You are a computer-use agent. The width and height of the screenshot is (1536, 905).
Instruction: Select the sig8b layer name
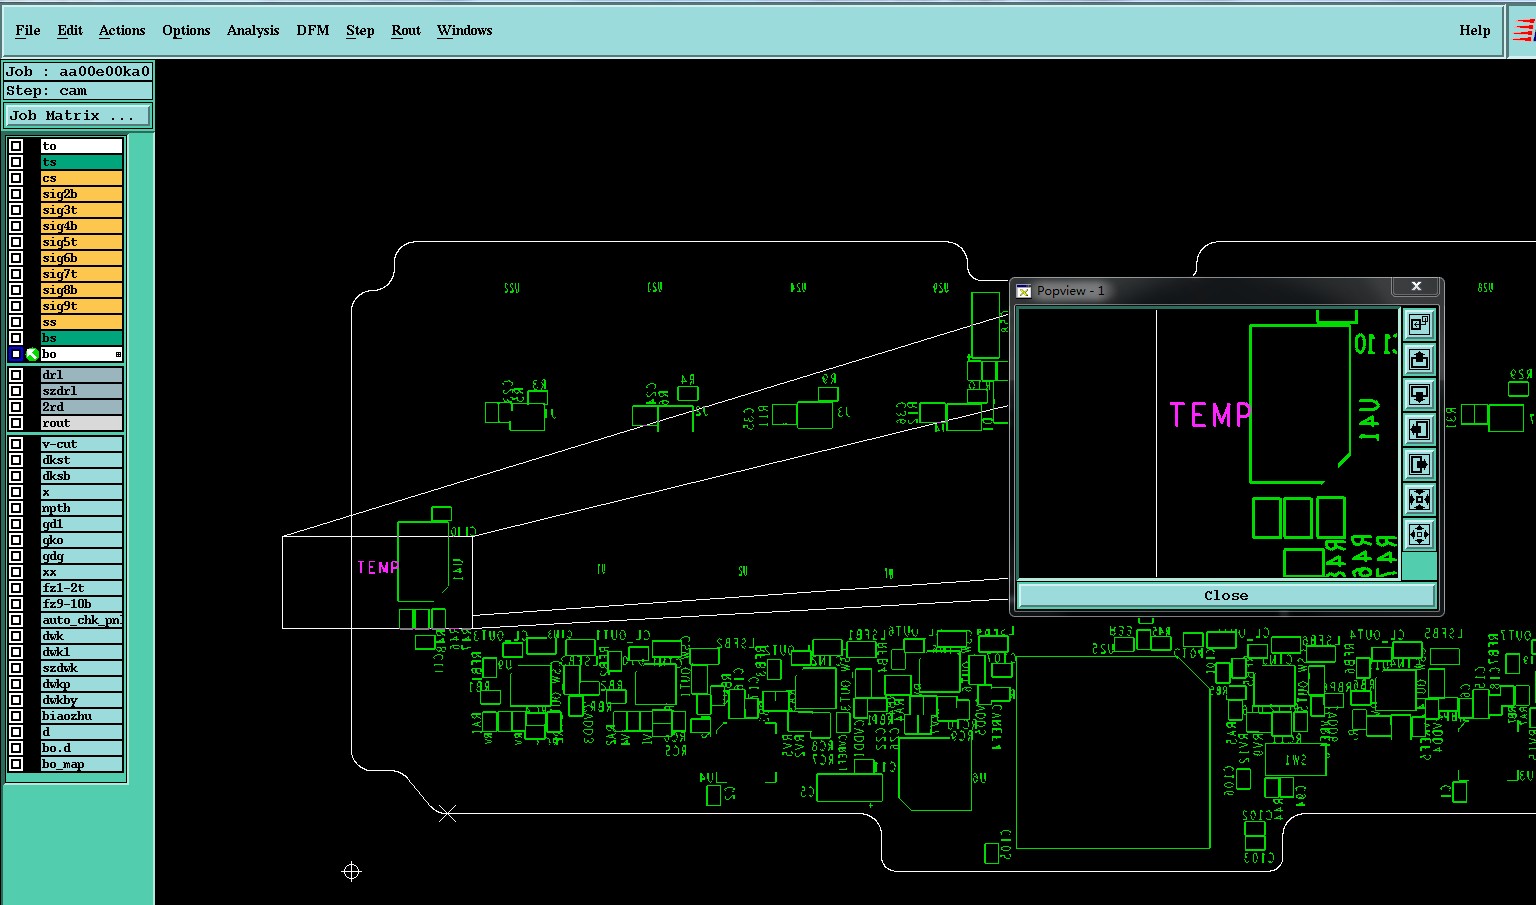[x=81, y=290]
